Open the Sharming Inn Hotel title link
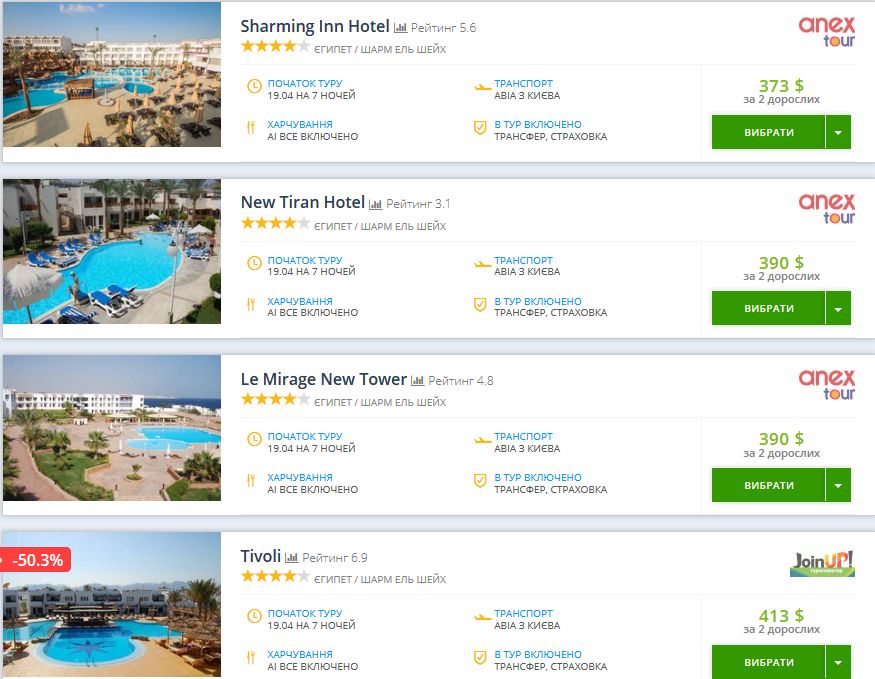 tap(315, 26)
